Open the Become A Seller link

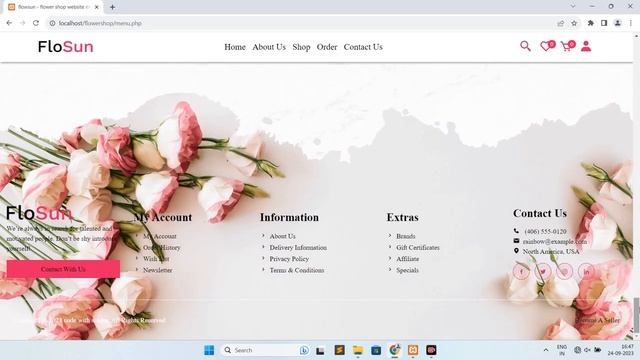(x=598, y=320)
